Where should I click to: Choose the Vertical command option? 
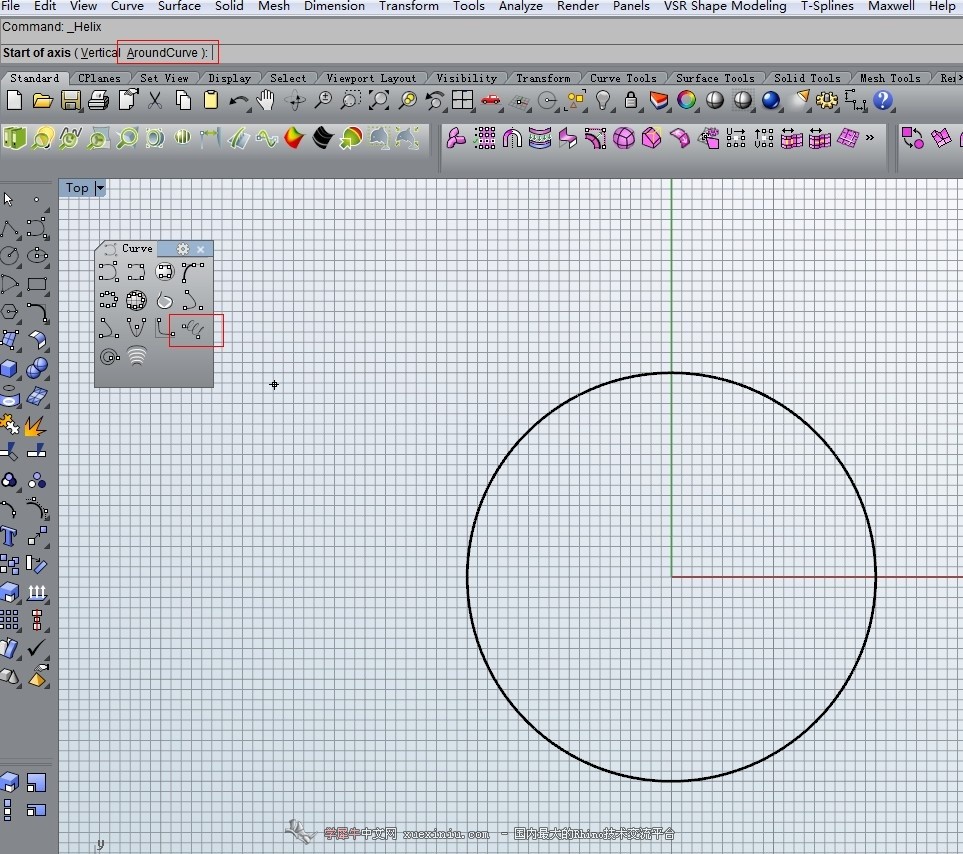tap(100, 53)
